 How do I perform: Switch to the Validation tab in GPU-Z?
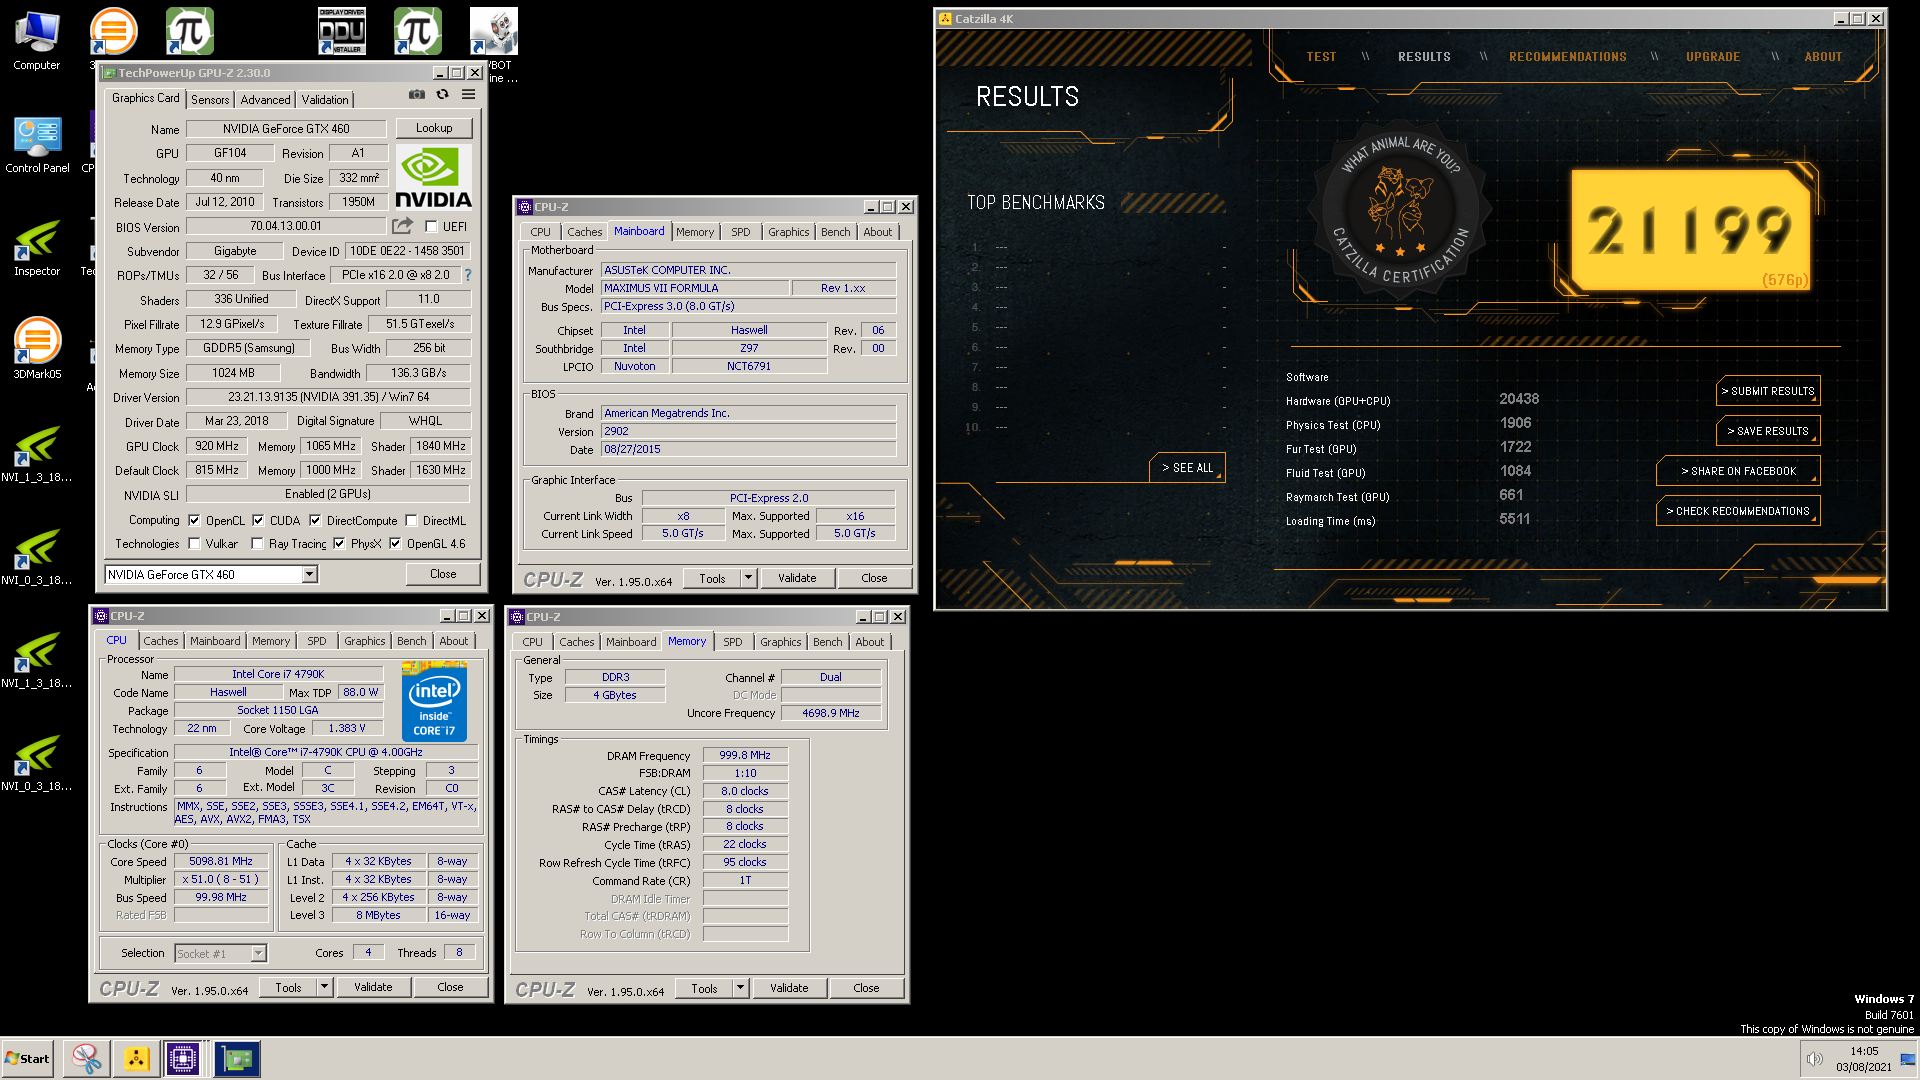[x=325, y=99]
